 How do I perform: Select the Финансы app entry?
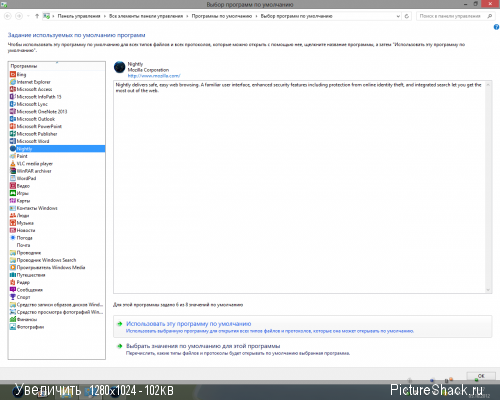pos(24,319)
